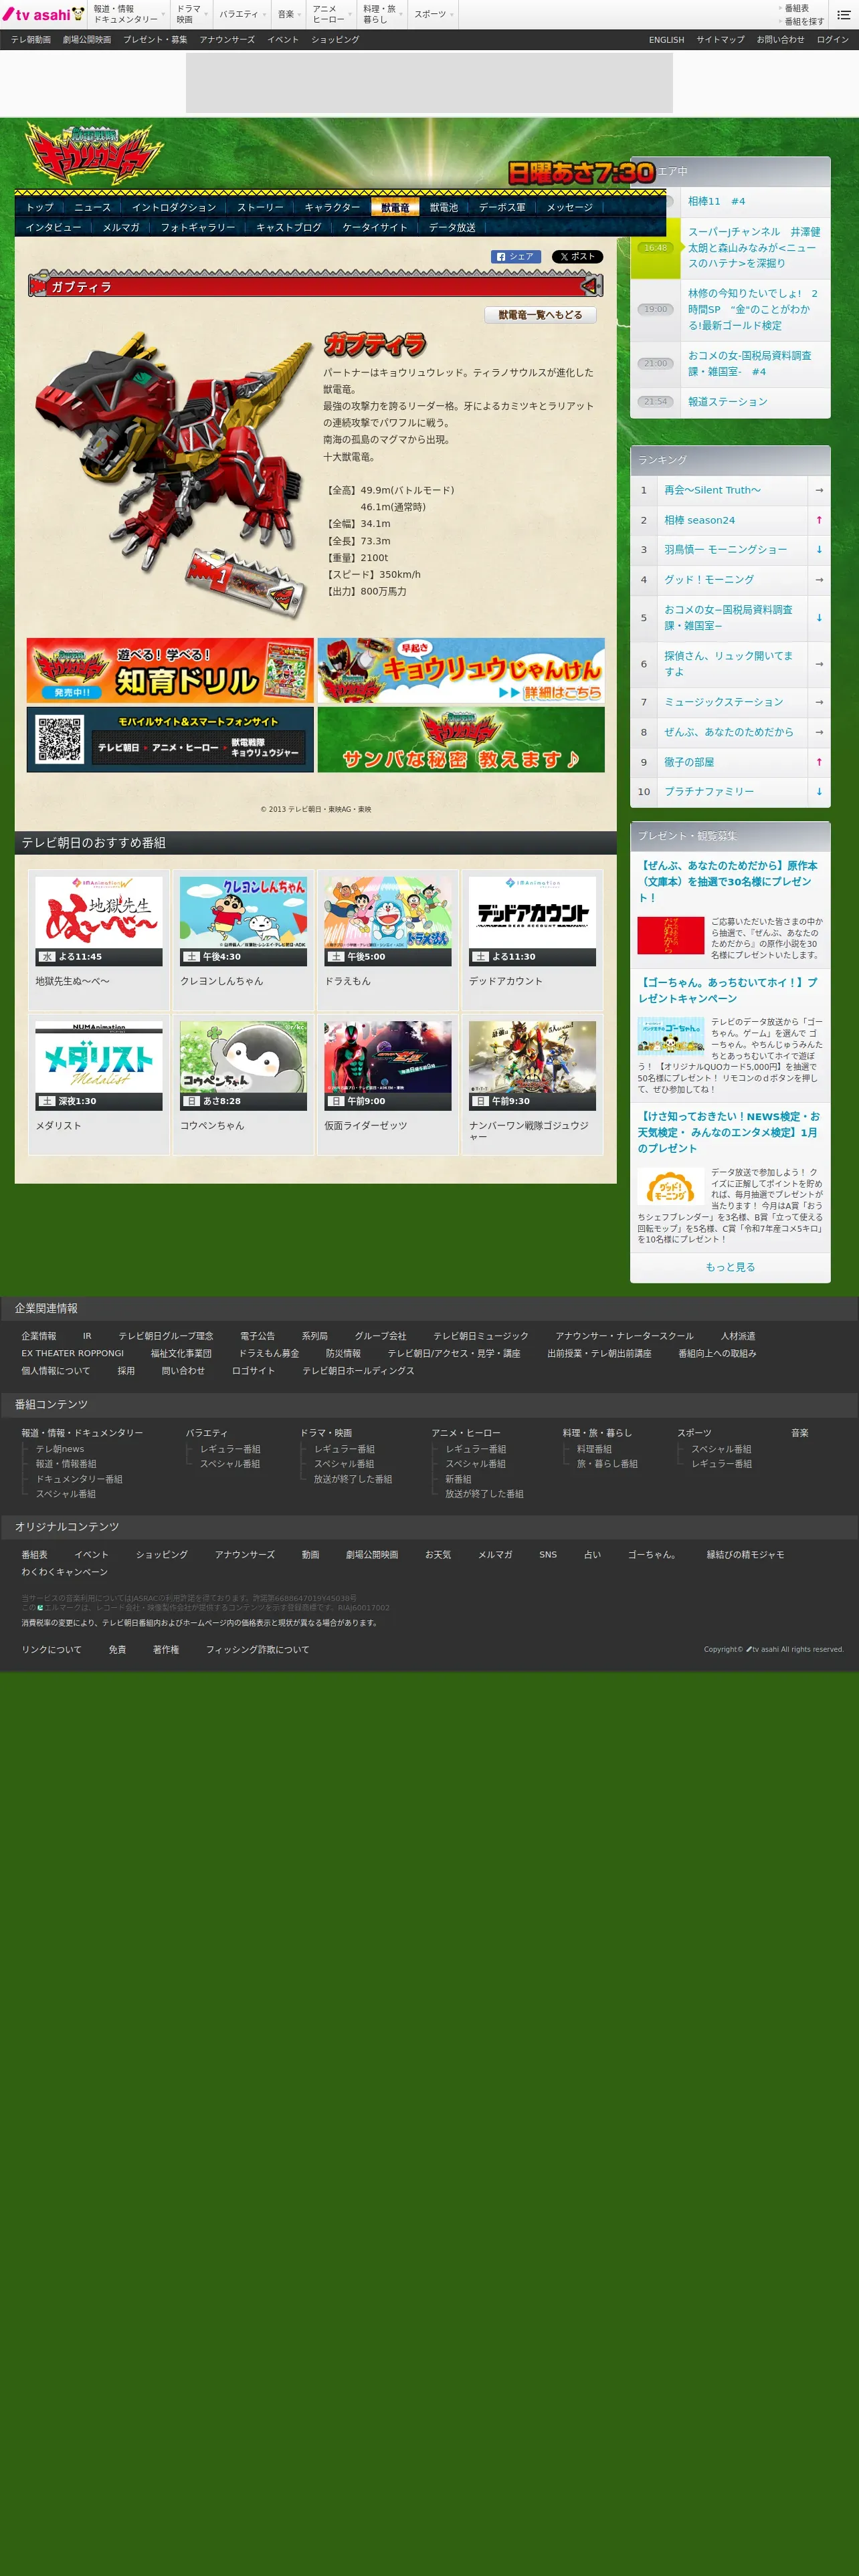The height and width of the screenshot is (2576, 859).
Task: Click the ログイン link
Action: (832, 40)
